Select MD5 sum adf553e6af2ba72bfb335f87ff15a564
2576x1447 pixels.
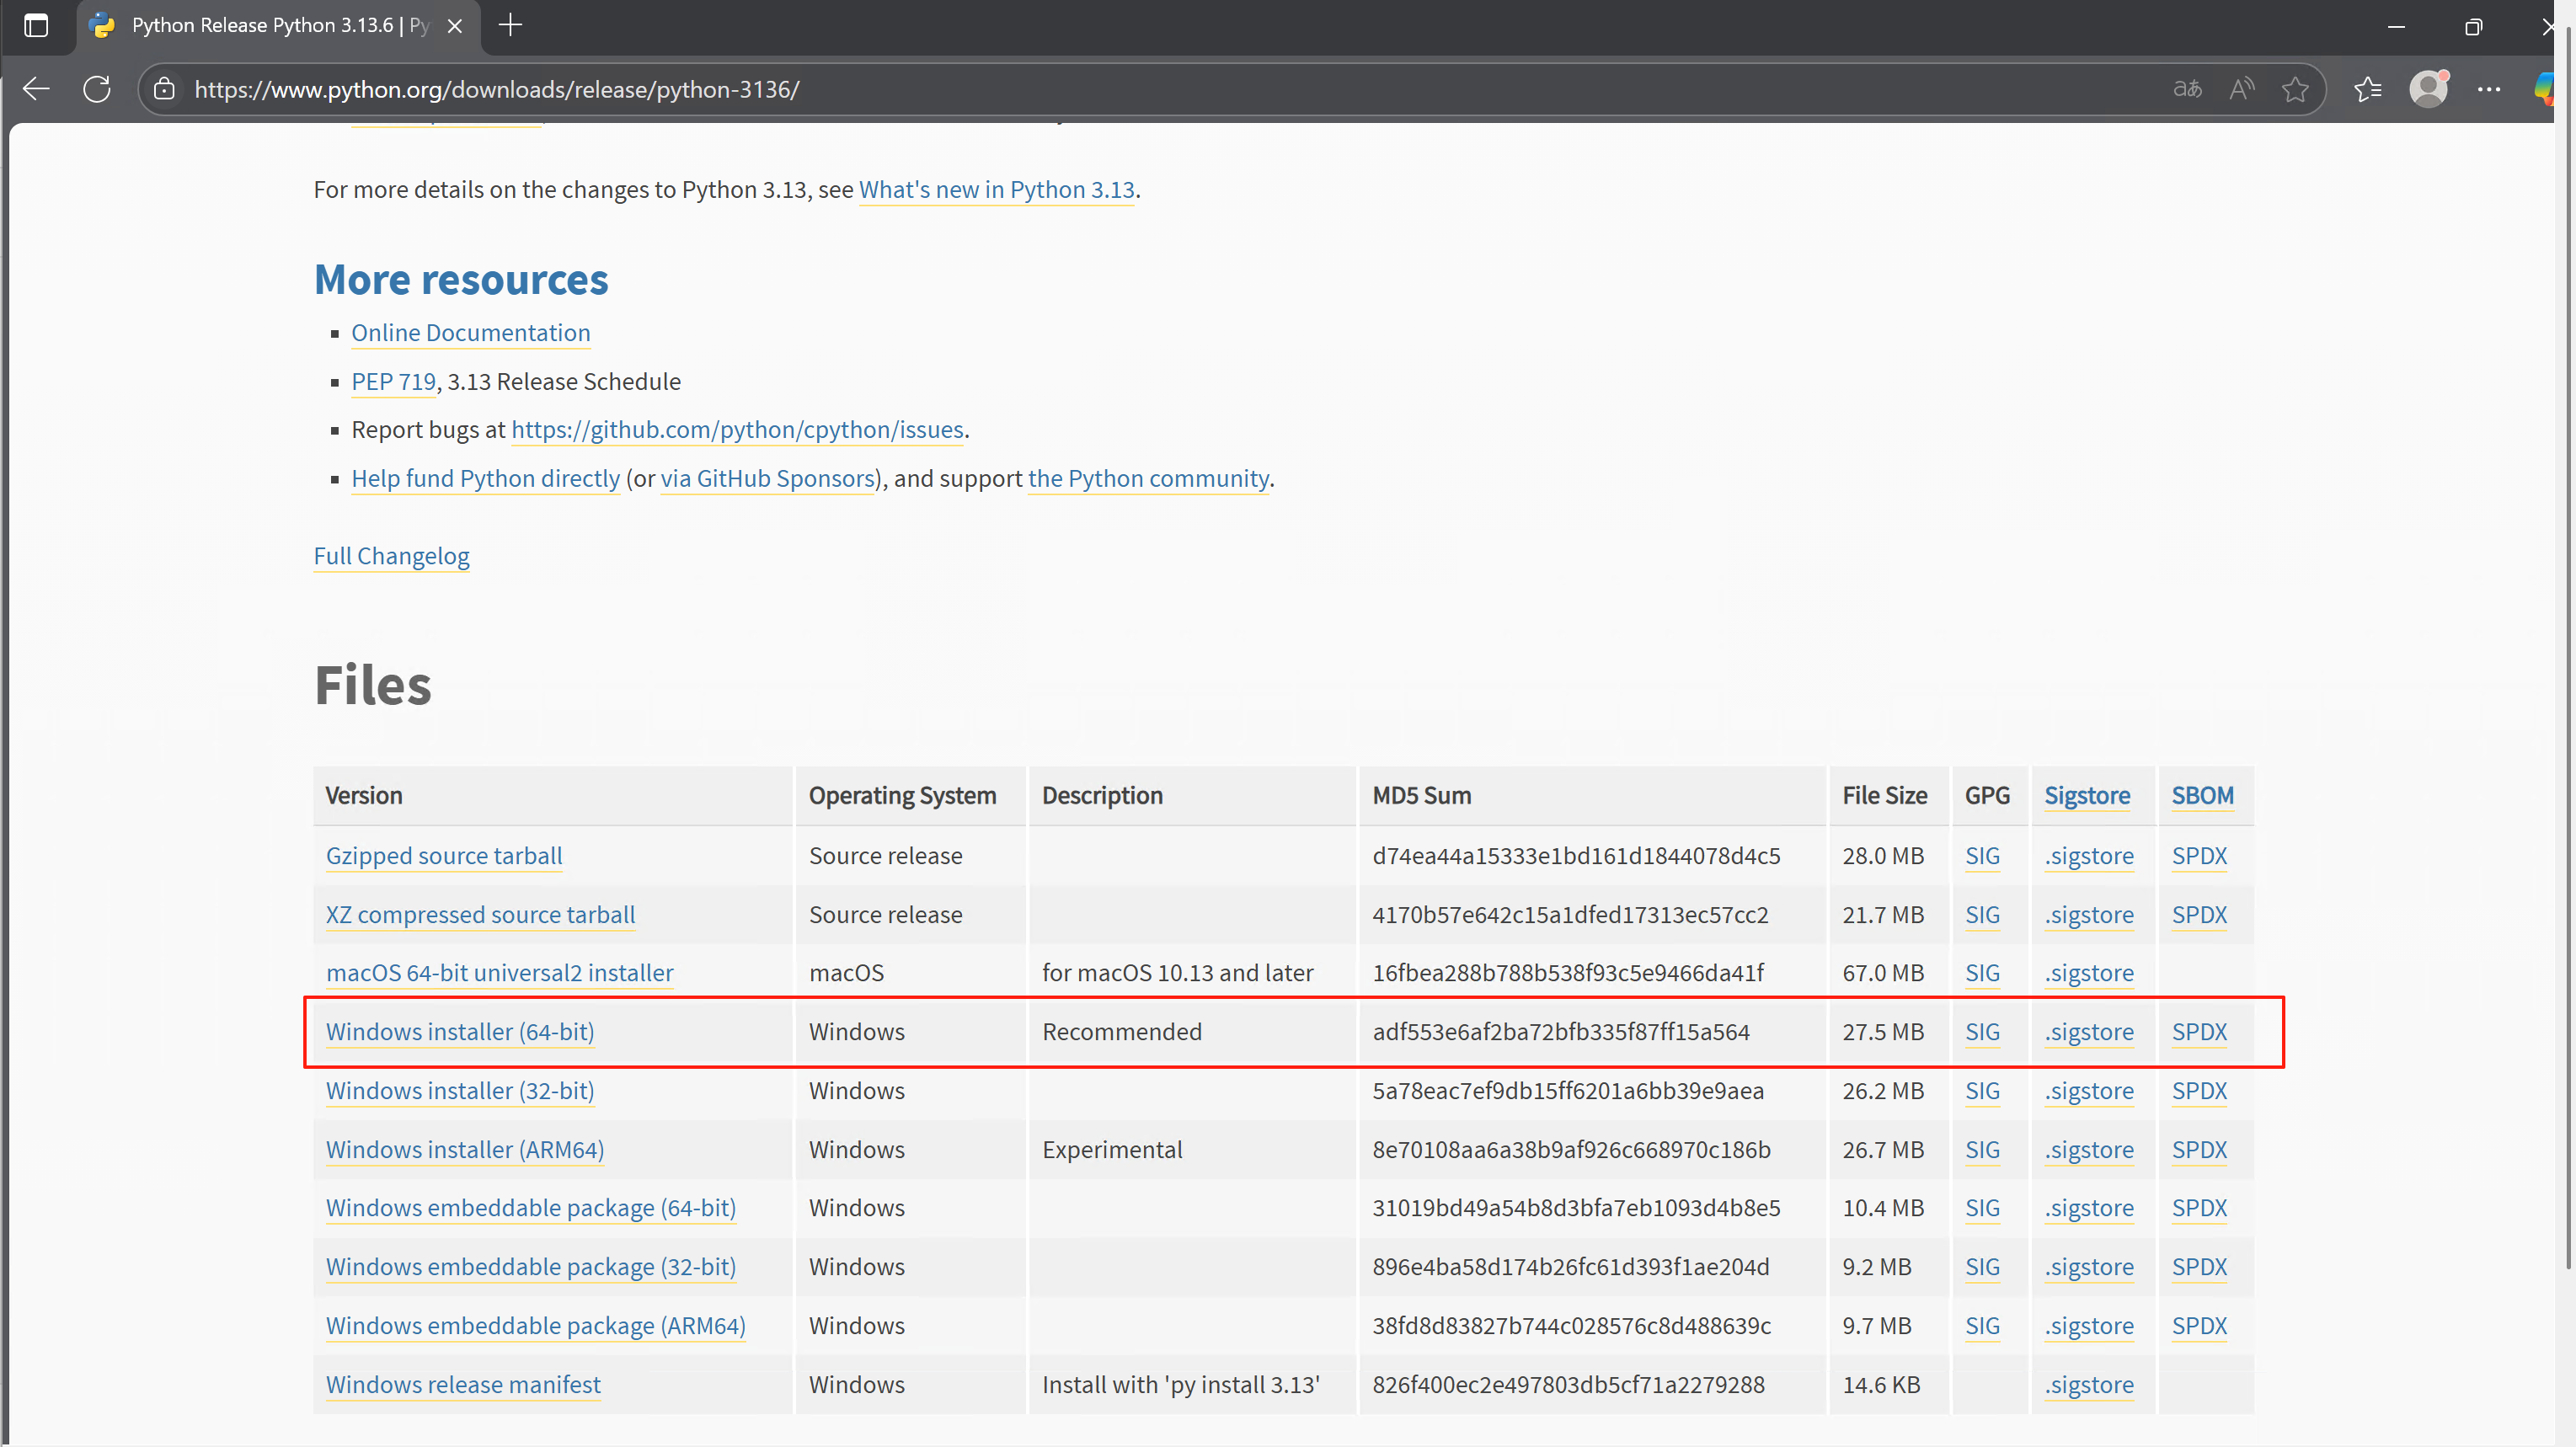[1561, 1032]
